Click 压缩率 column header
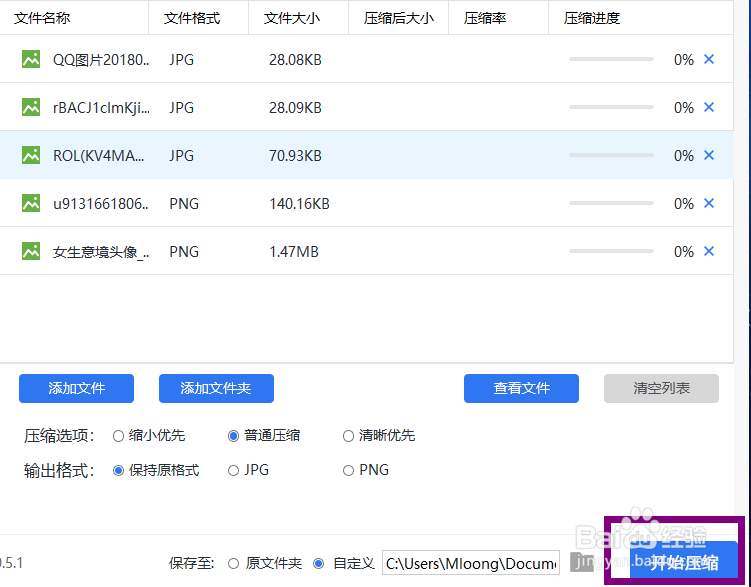Viewport: 751px width, 587px height. pos(485,18)
